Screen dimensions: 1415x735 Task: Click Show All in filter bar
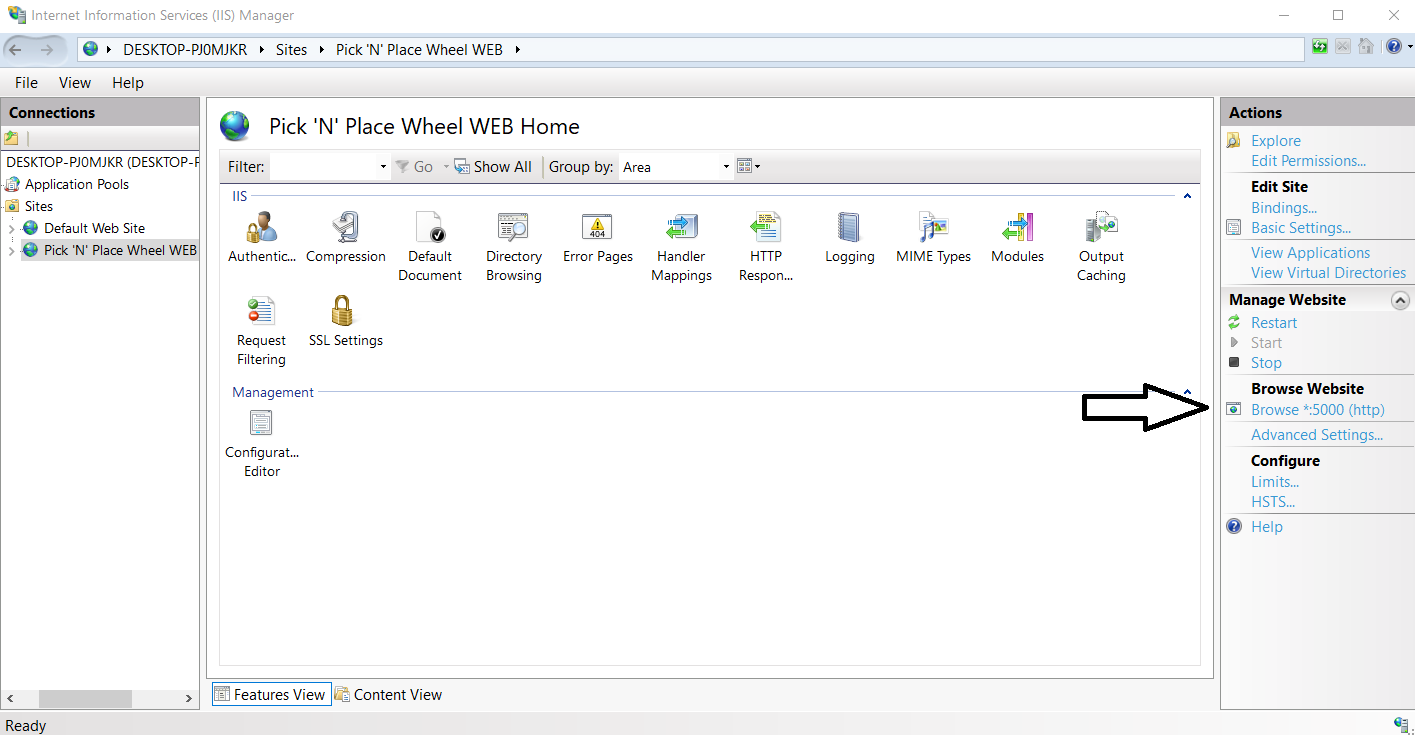coord(493,167)
